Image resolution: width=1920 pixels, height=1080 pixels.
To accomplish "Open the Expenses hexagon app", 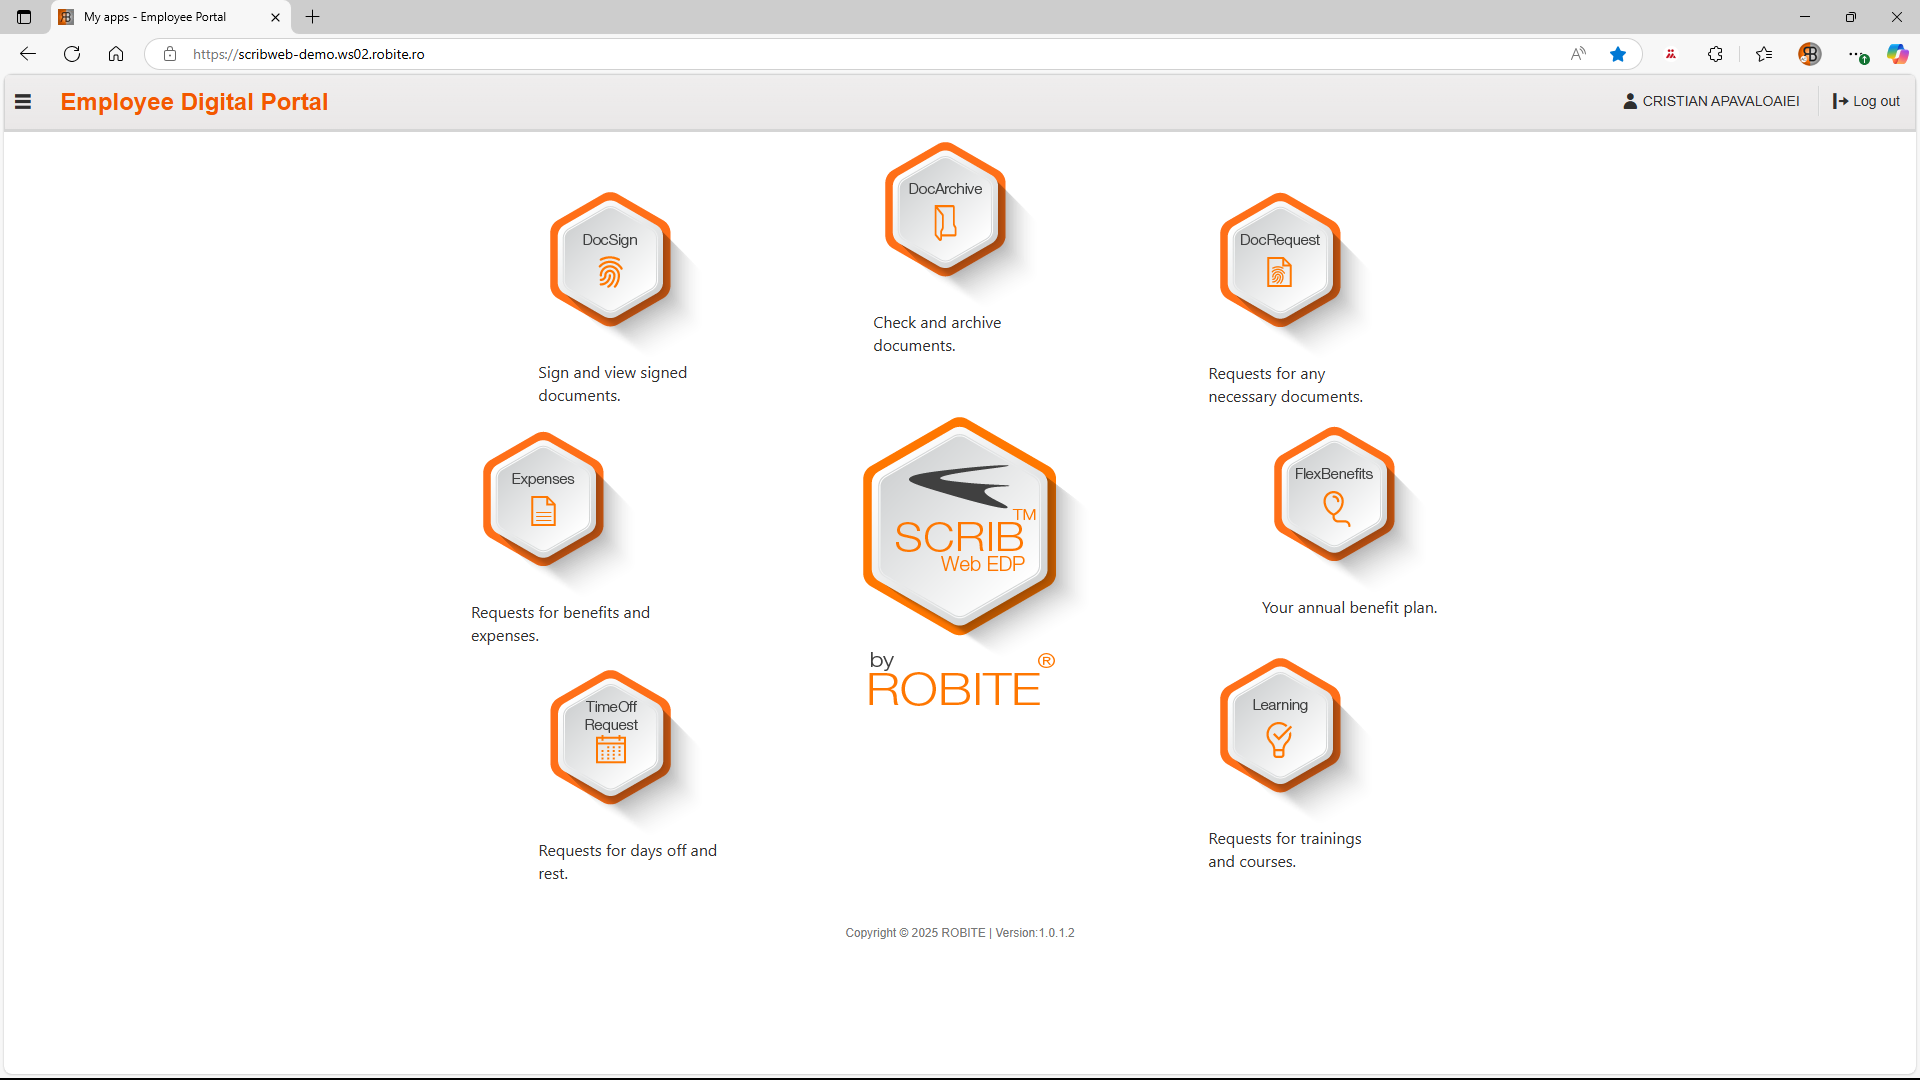I will (543, 499).
